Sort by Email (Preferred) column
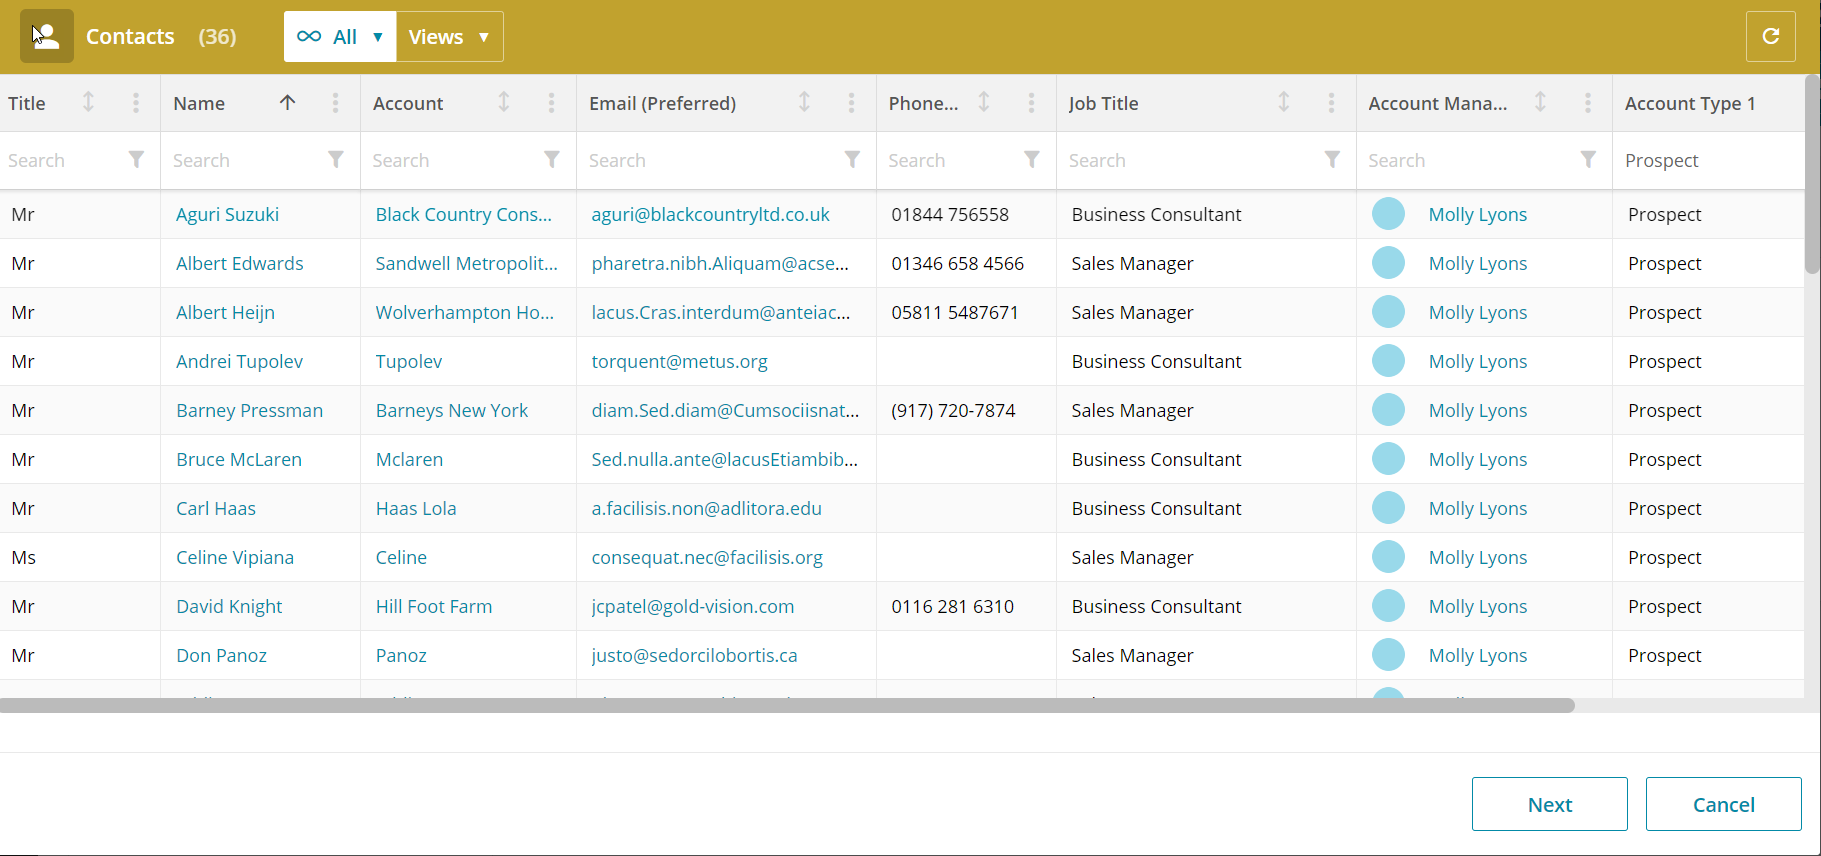The image size is (1821, 856). click(804, 102)
